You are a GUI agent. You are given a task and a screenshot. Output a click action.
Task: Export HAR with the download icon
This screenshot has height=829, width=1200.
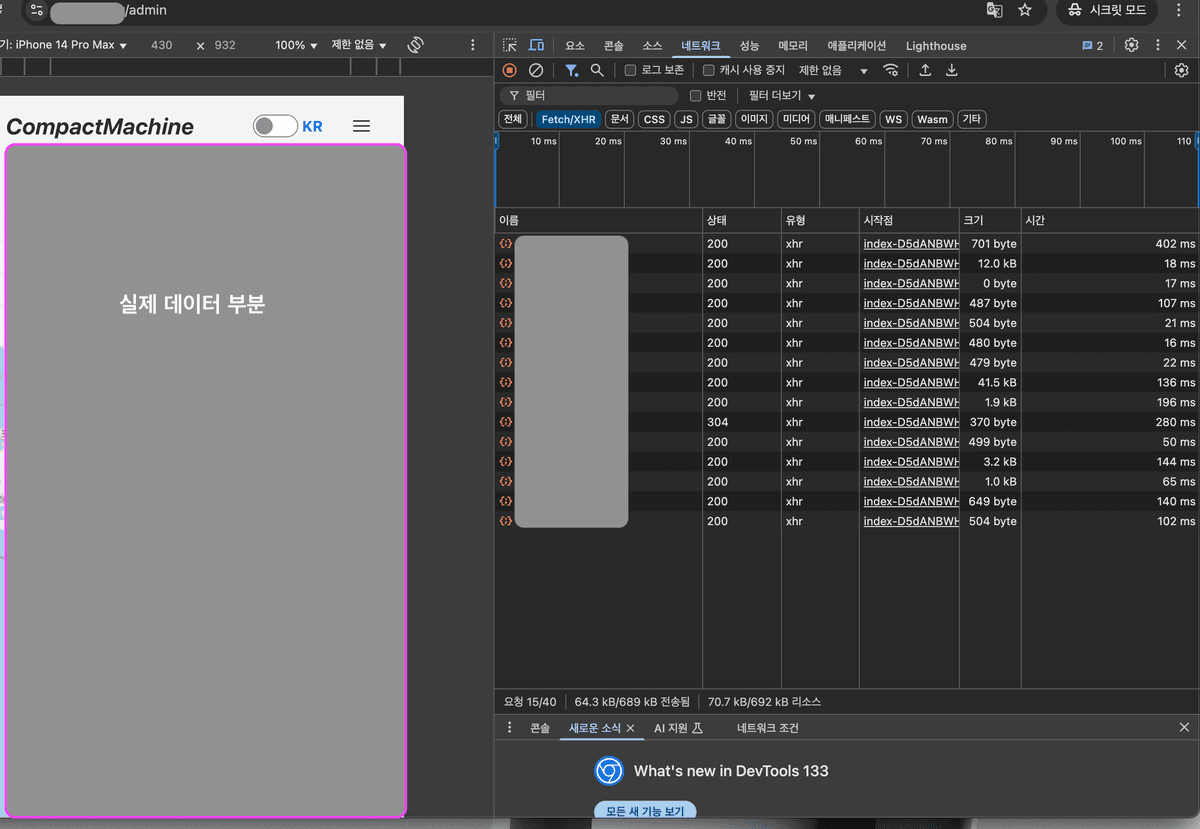tap(952, 70)
